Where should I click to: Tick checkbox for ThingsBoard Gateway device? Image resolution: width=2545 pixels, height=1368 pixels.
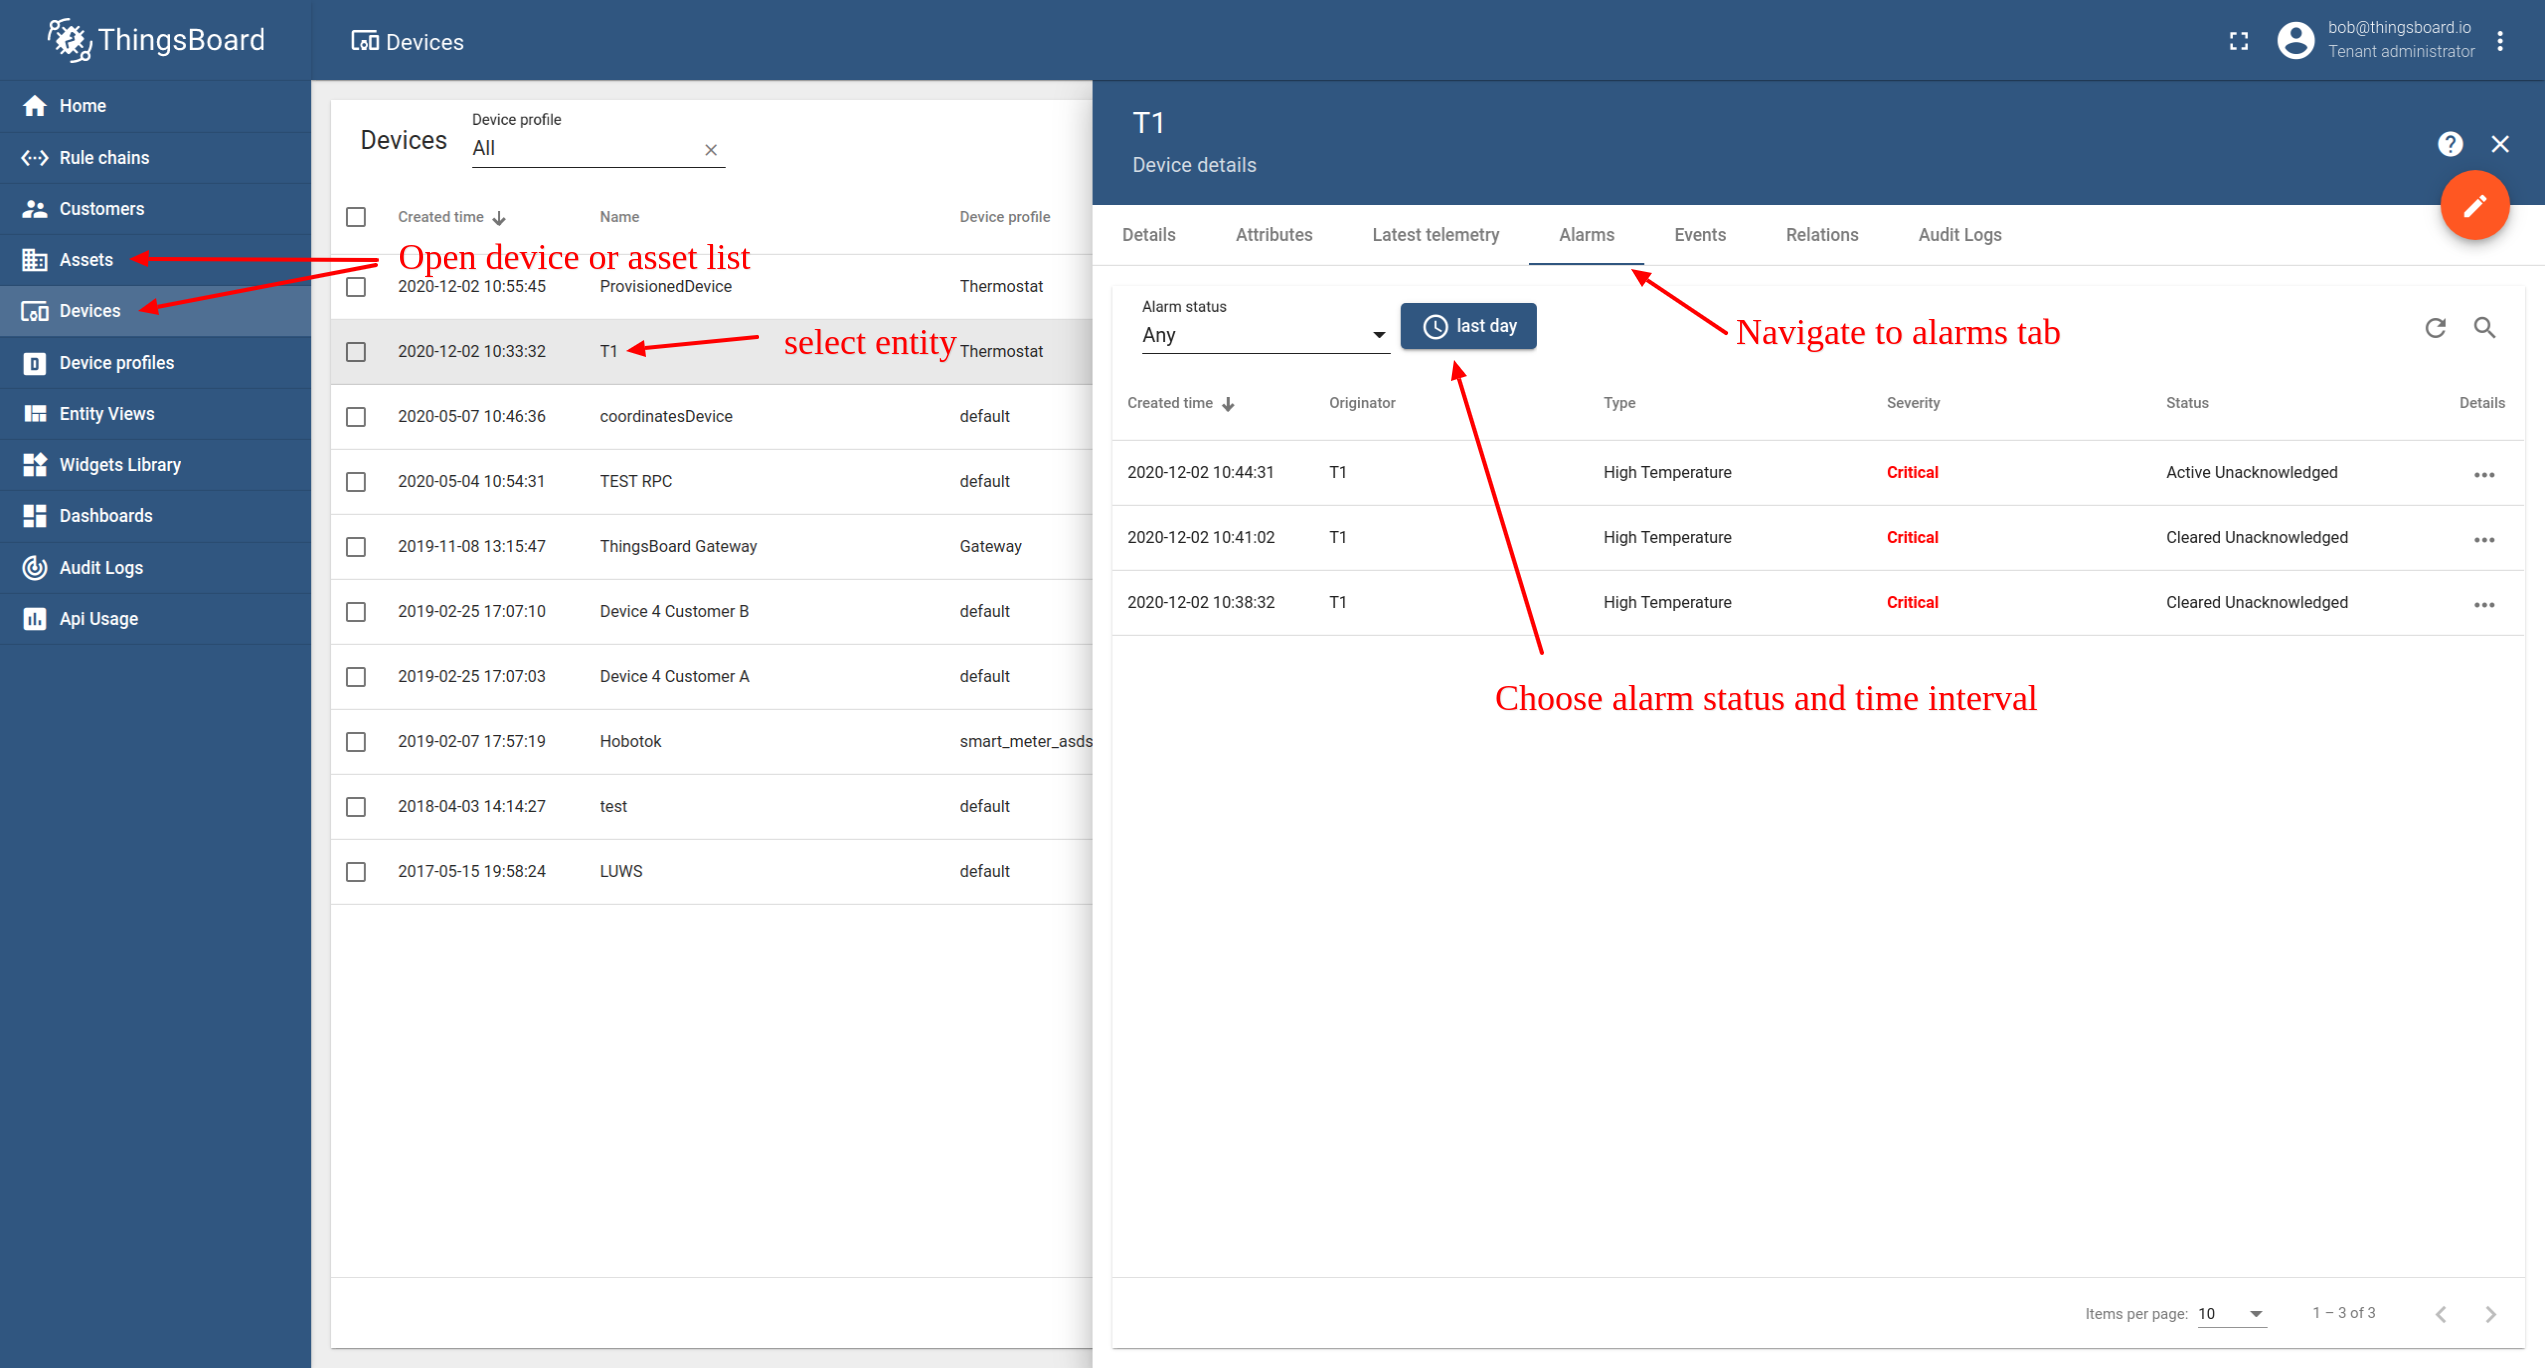point(356,547)
